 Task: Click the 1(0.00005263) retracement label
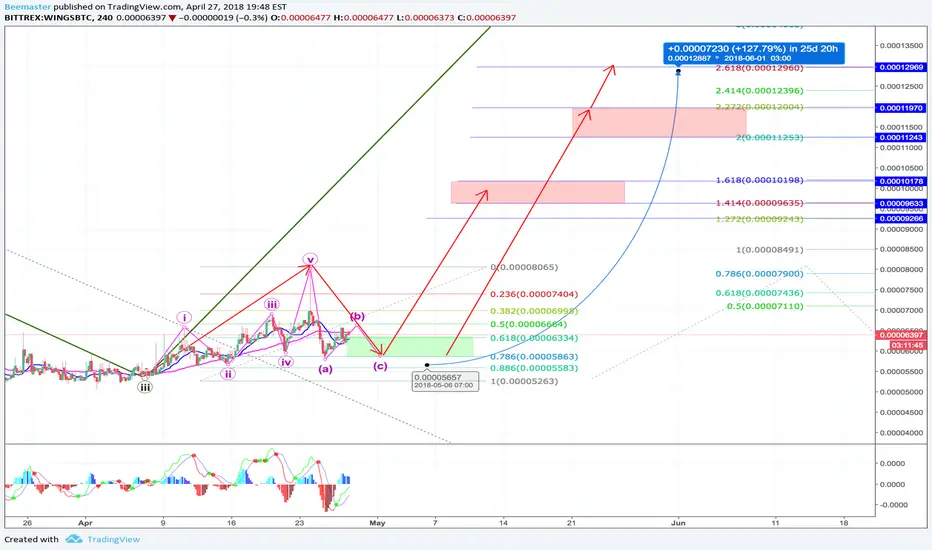pyautogui.click(x=524, y=381)
